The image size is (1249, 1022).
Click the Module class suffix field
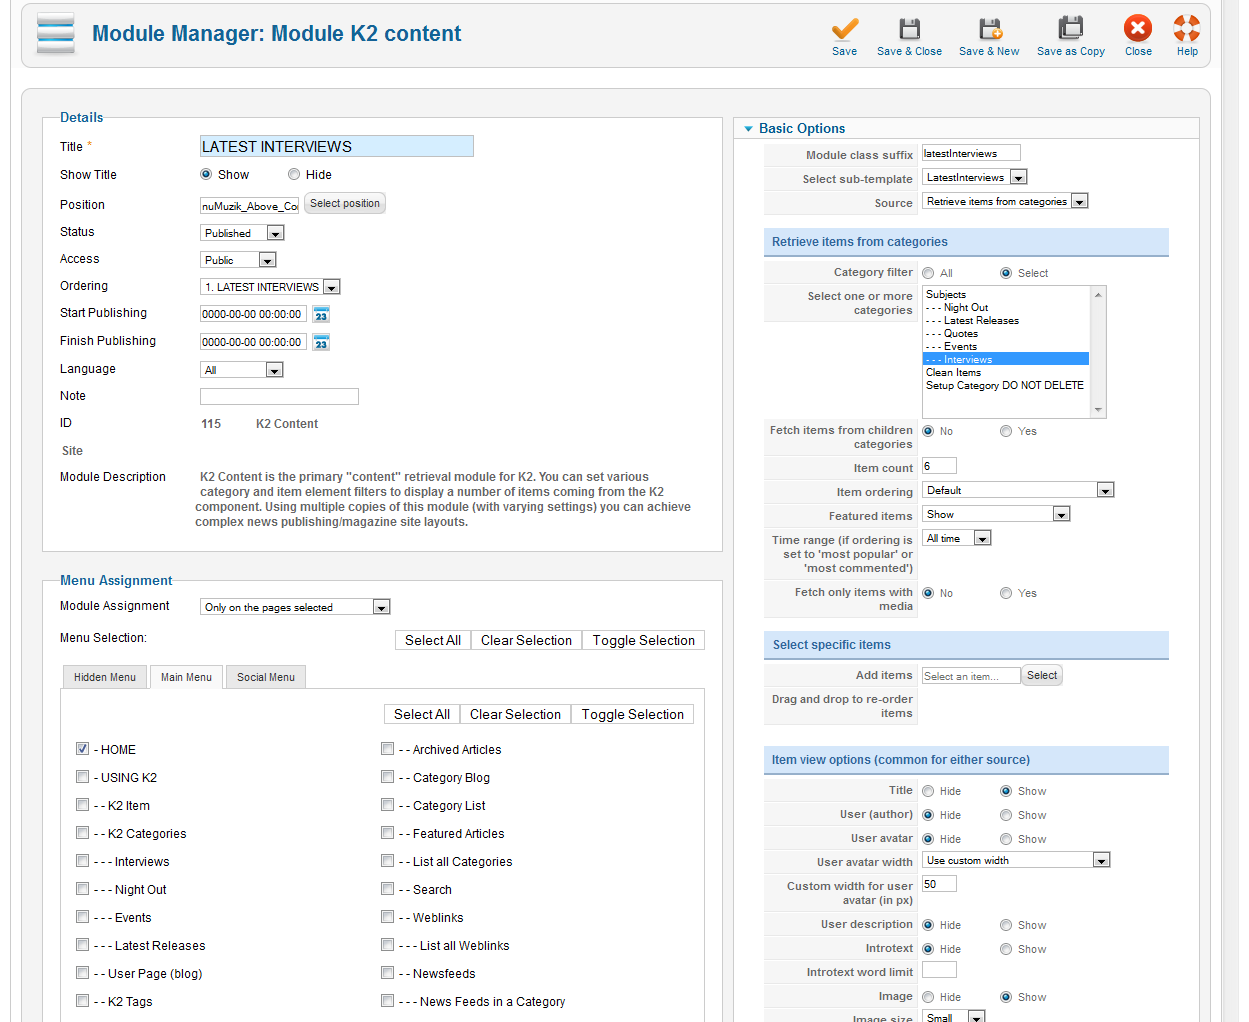(971, 153)
